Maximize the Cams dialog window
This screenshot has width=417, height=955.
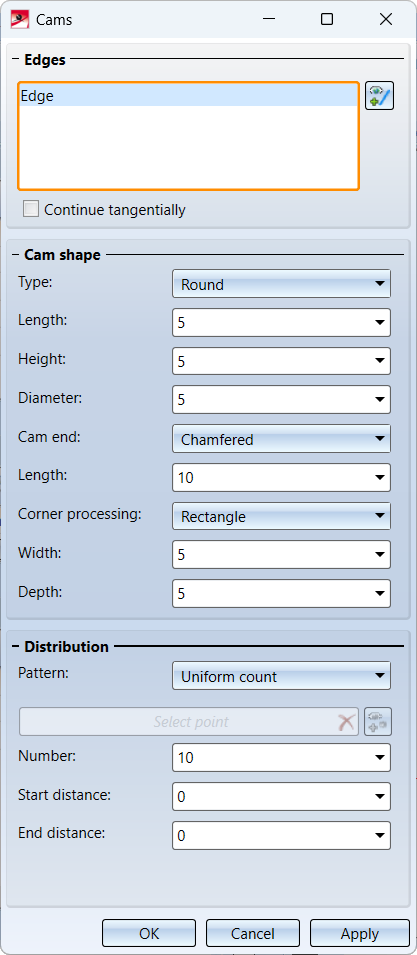pos(327,19)
